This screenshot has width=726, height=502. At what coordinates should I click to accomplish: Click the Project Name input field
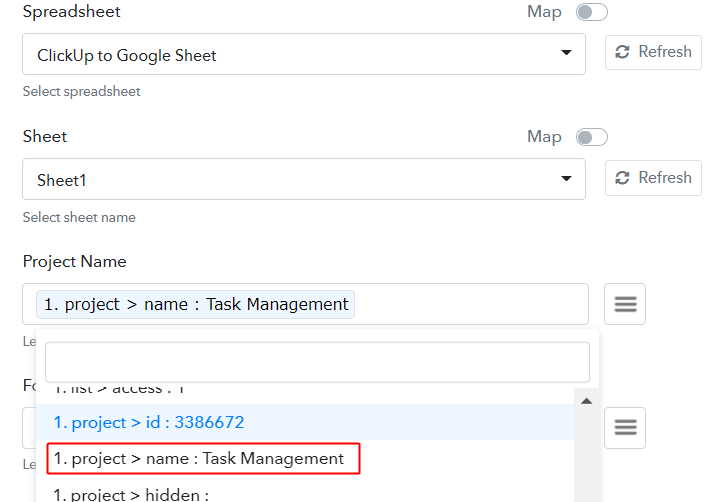306,304
